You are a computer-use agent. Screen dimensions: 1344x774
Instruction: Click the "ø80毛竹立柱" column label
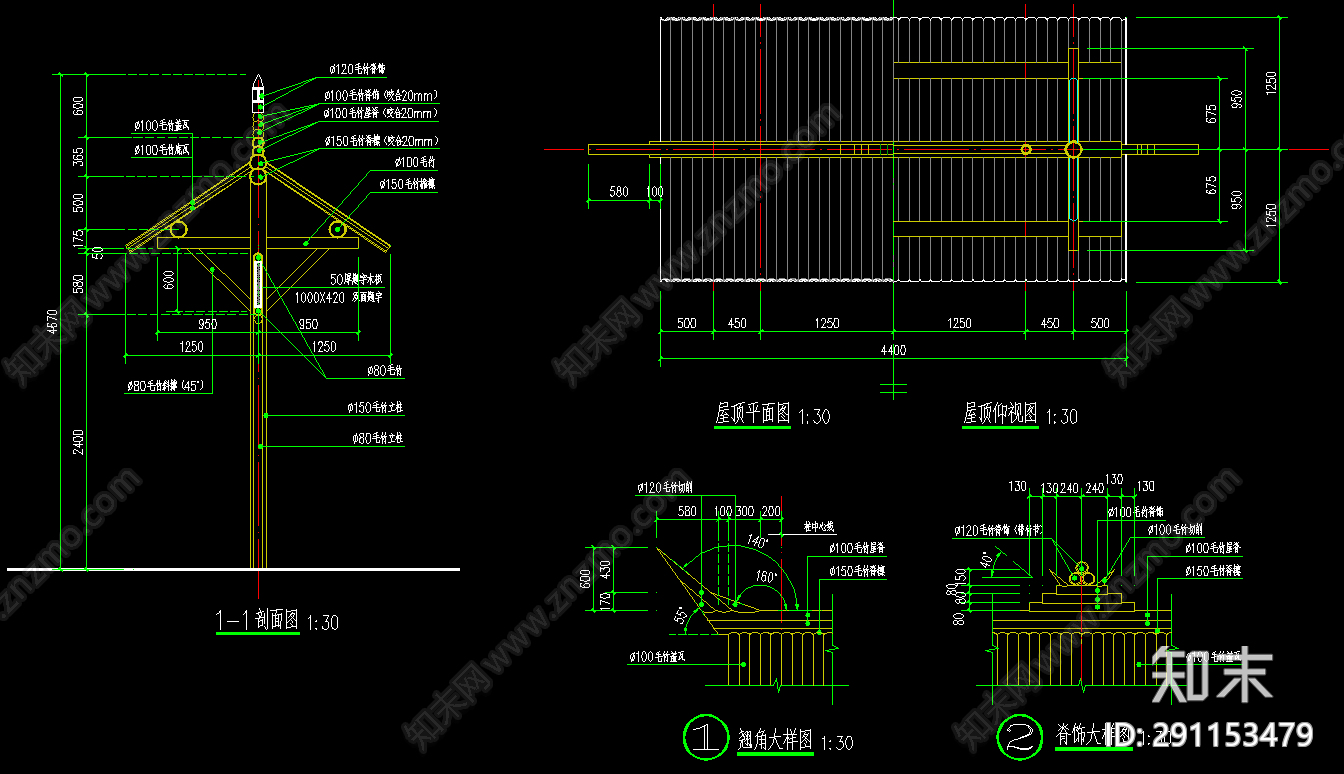pyautogui.click(x=378, y=439)
